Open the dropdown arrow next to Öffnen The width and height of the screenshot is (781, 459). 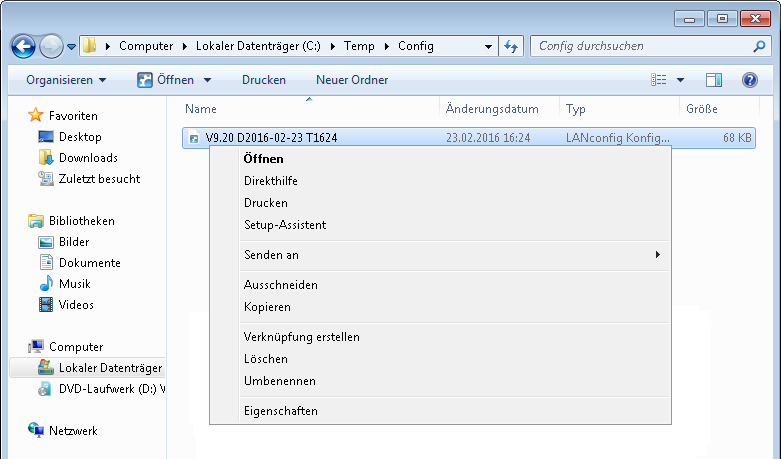[x=208, y=80]
